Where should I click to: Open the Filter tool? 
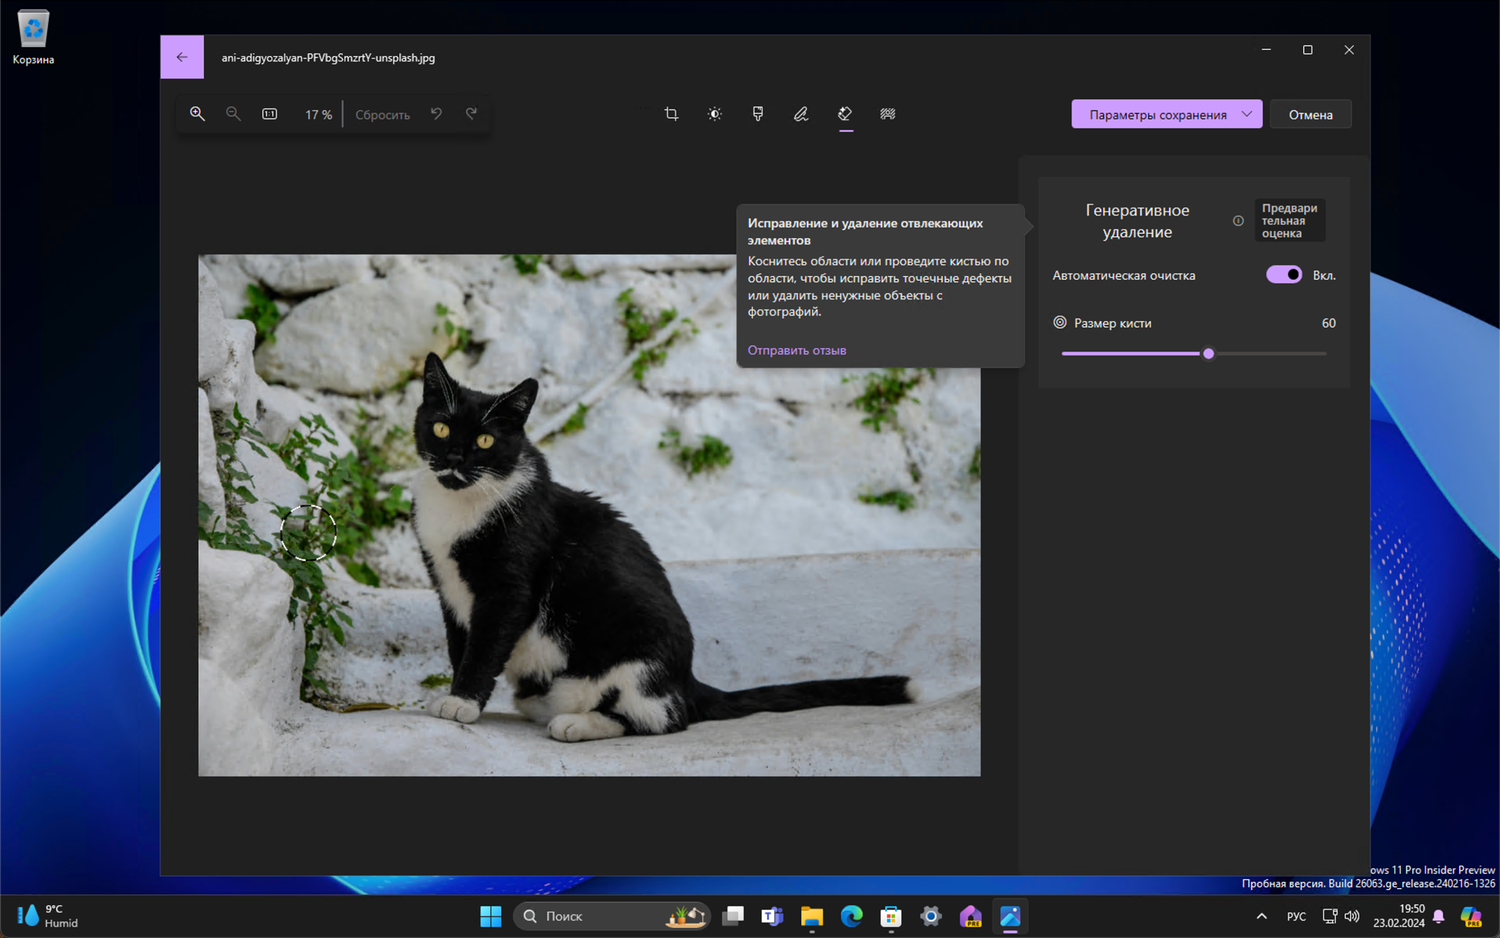point(758,114)
